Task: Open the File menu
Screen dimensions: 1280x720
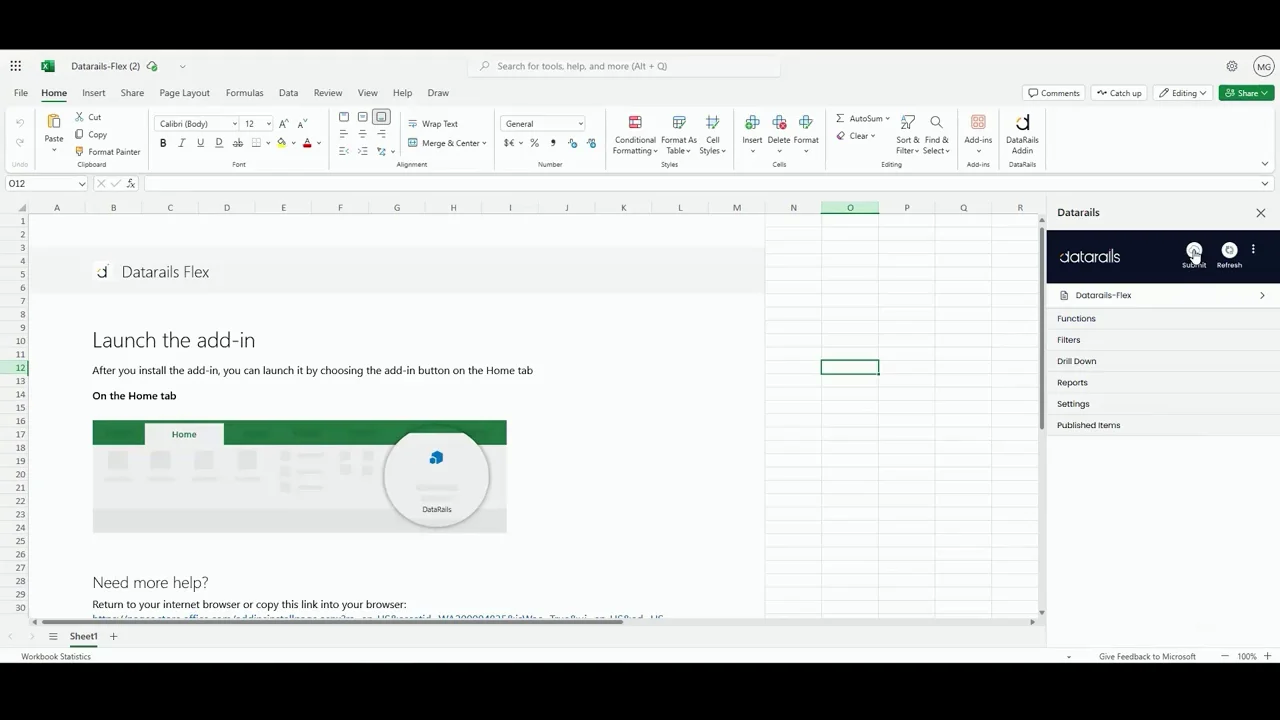Action: tap(21, 93)
